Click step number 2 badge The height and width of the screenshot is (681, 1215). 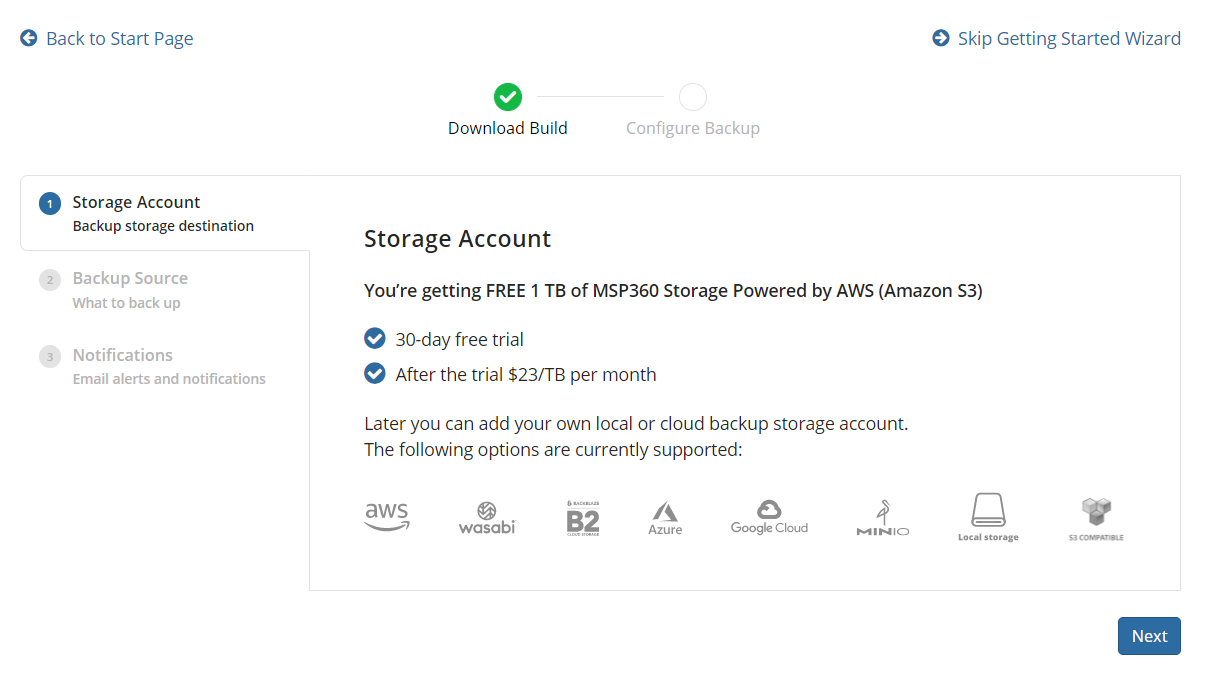(50, 280)
